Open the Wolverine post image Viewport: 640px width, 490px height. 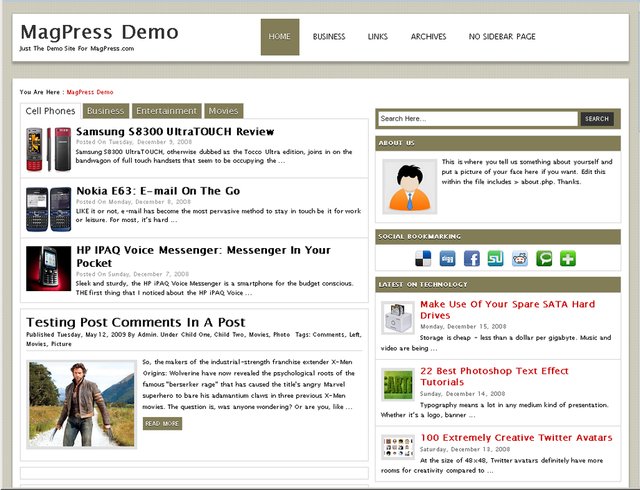tap(81, 404)
